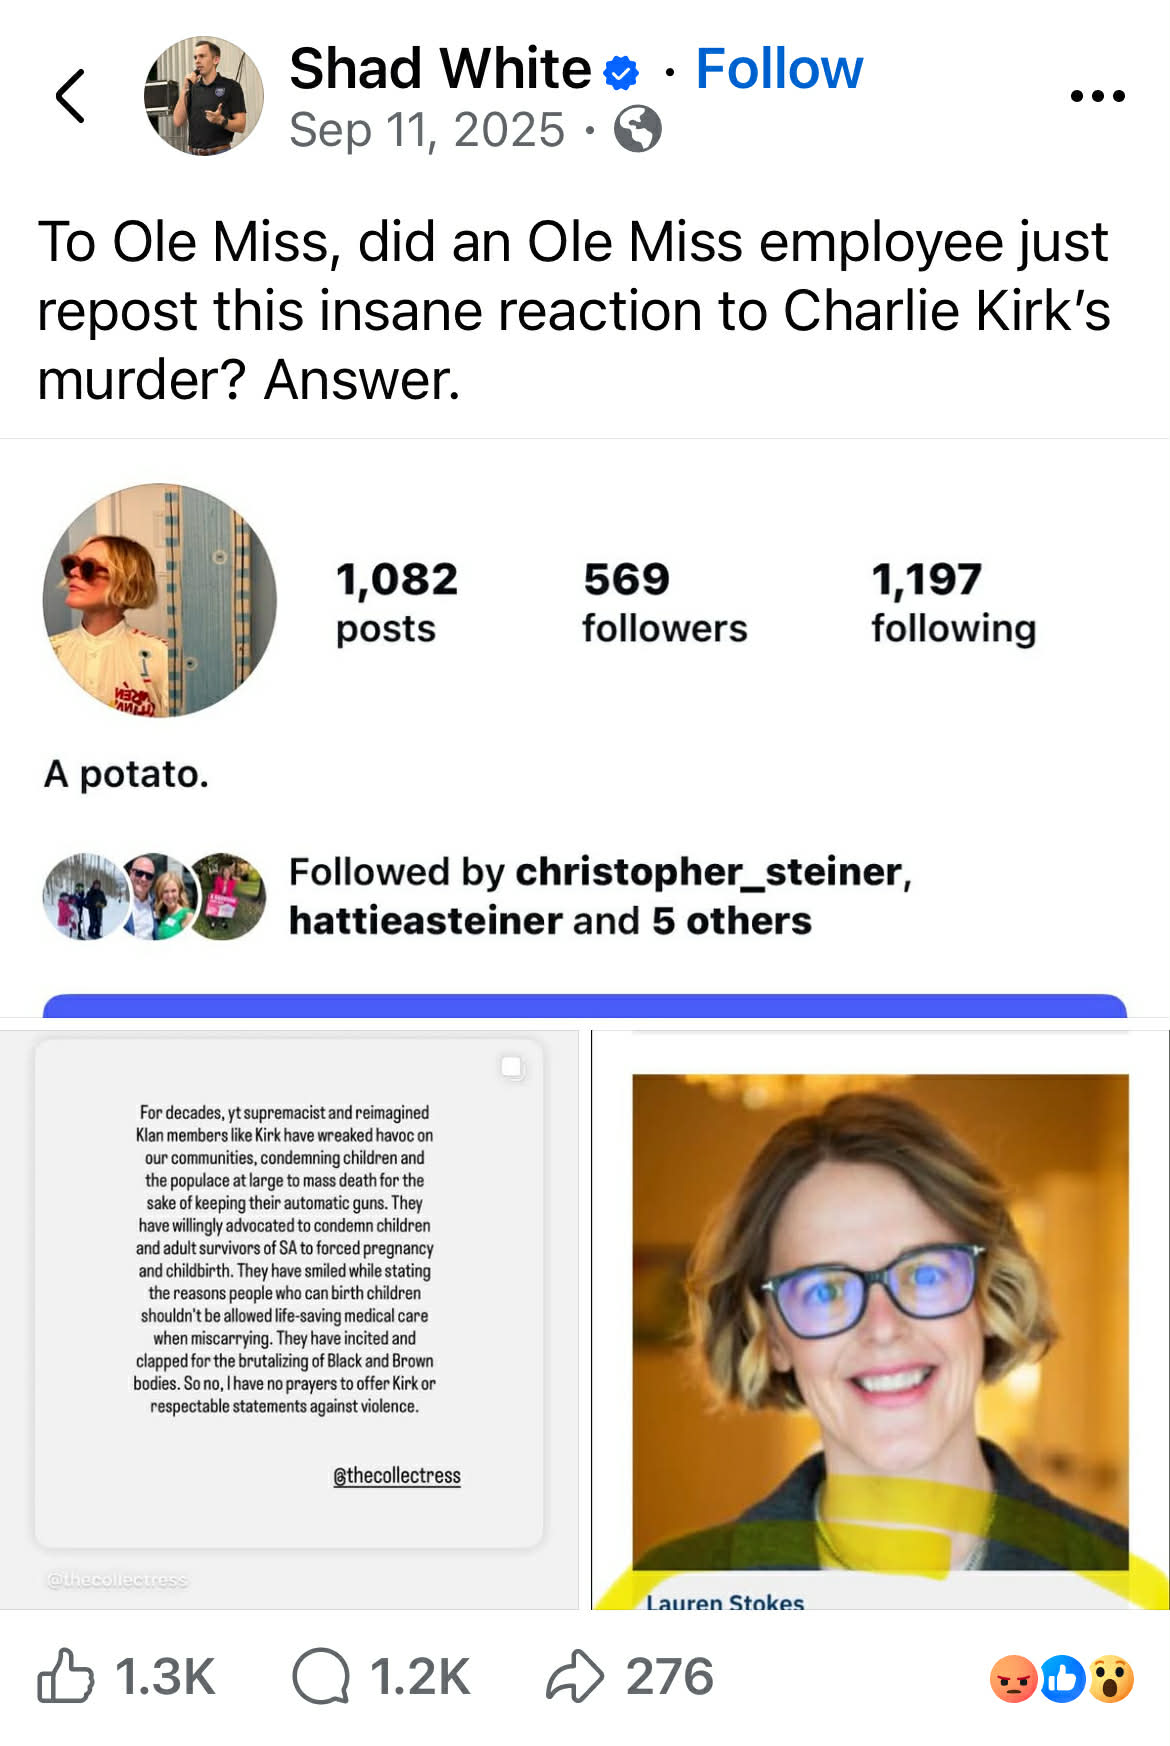Open comments via speech bubble icon
Screen dimensions: 1170x1746
click(321, 1676)
